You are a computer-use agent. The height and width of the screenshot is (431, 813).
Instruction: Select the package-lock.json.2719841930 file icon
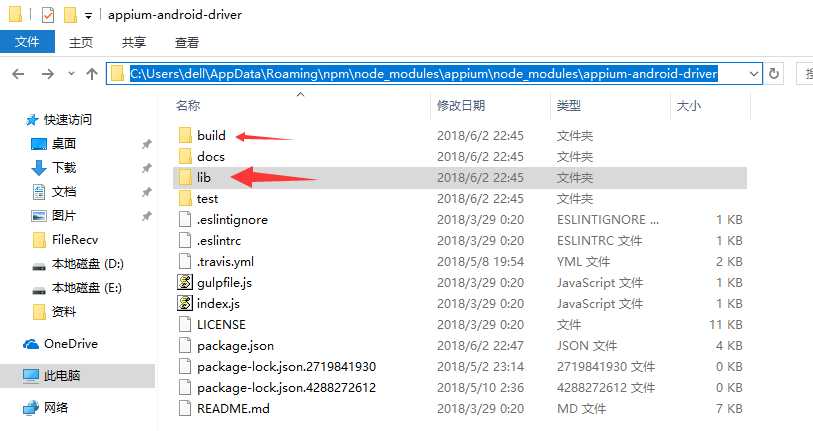pos(185,367)
